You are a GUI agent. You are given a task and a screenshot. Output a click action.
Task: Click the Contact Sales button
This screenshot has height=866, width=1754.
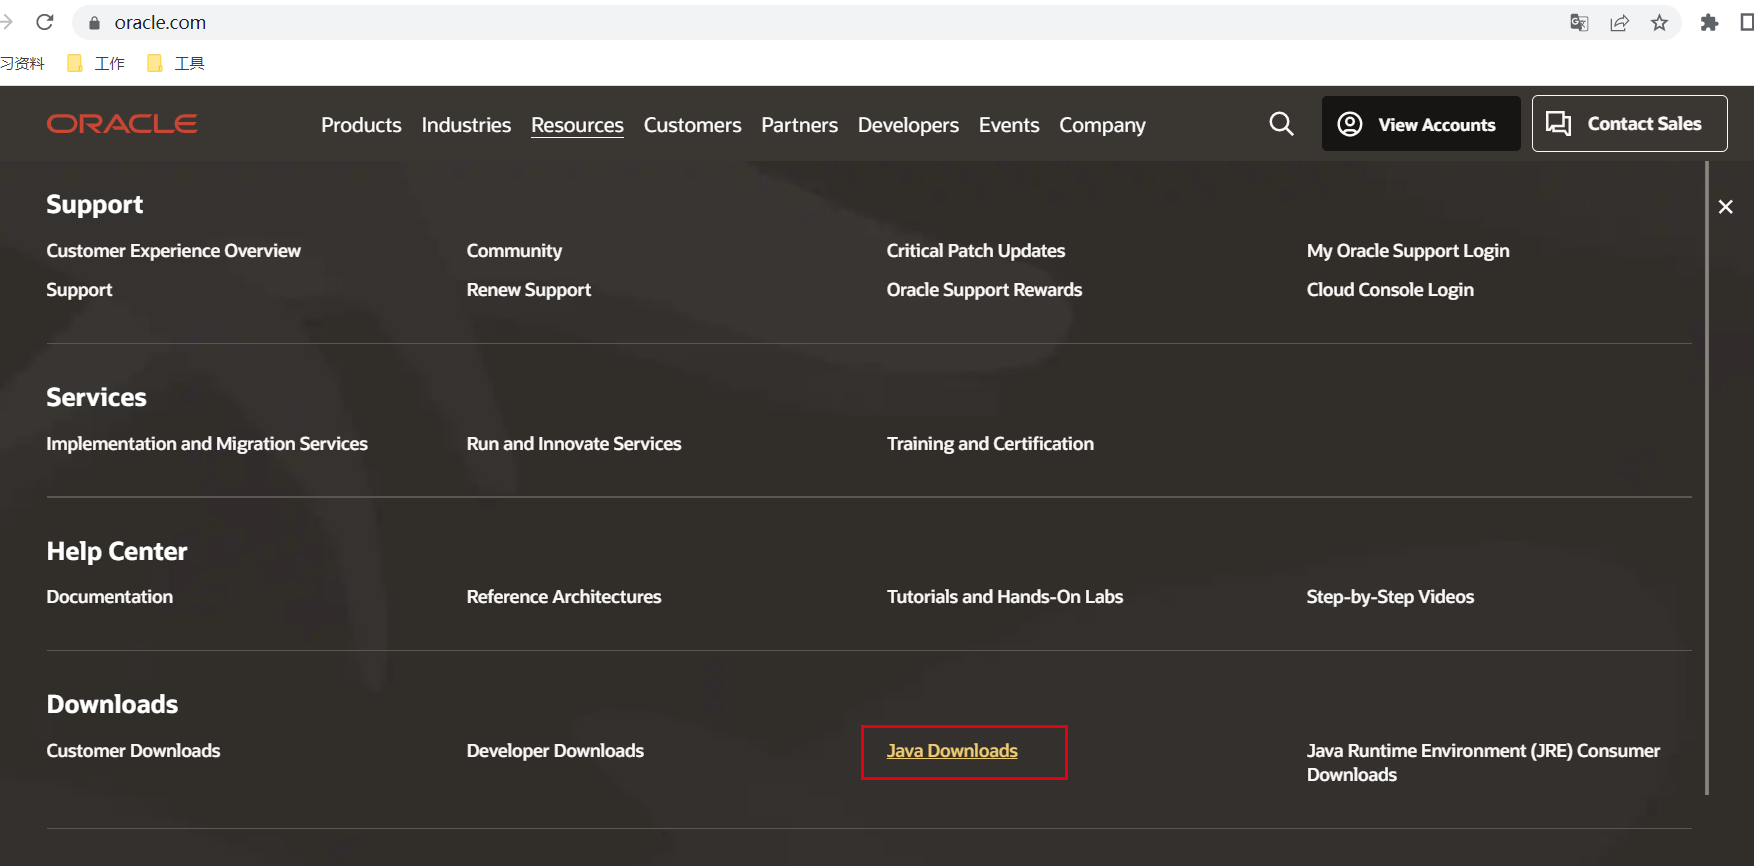pyautogui.click(x=1629, y=124)
